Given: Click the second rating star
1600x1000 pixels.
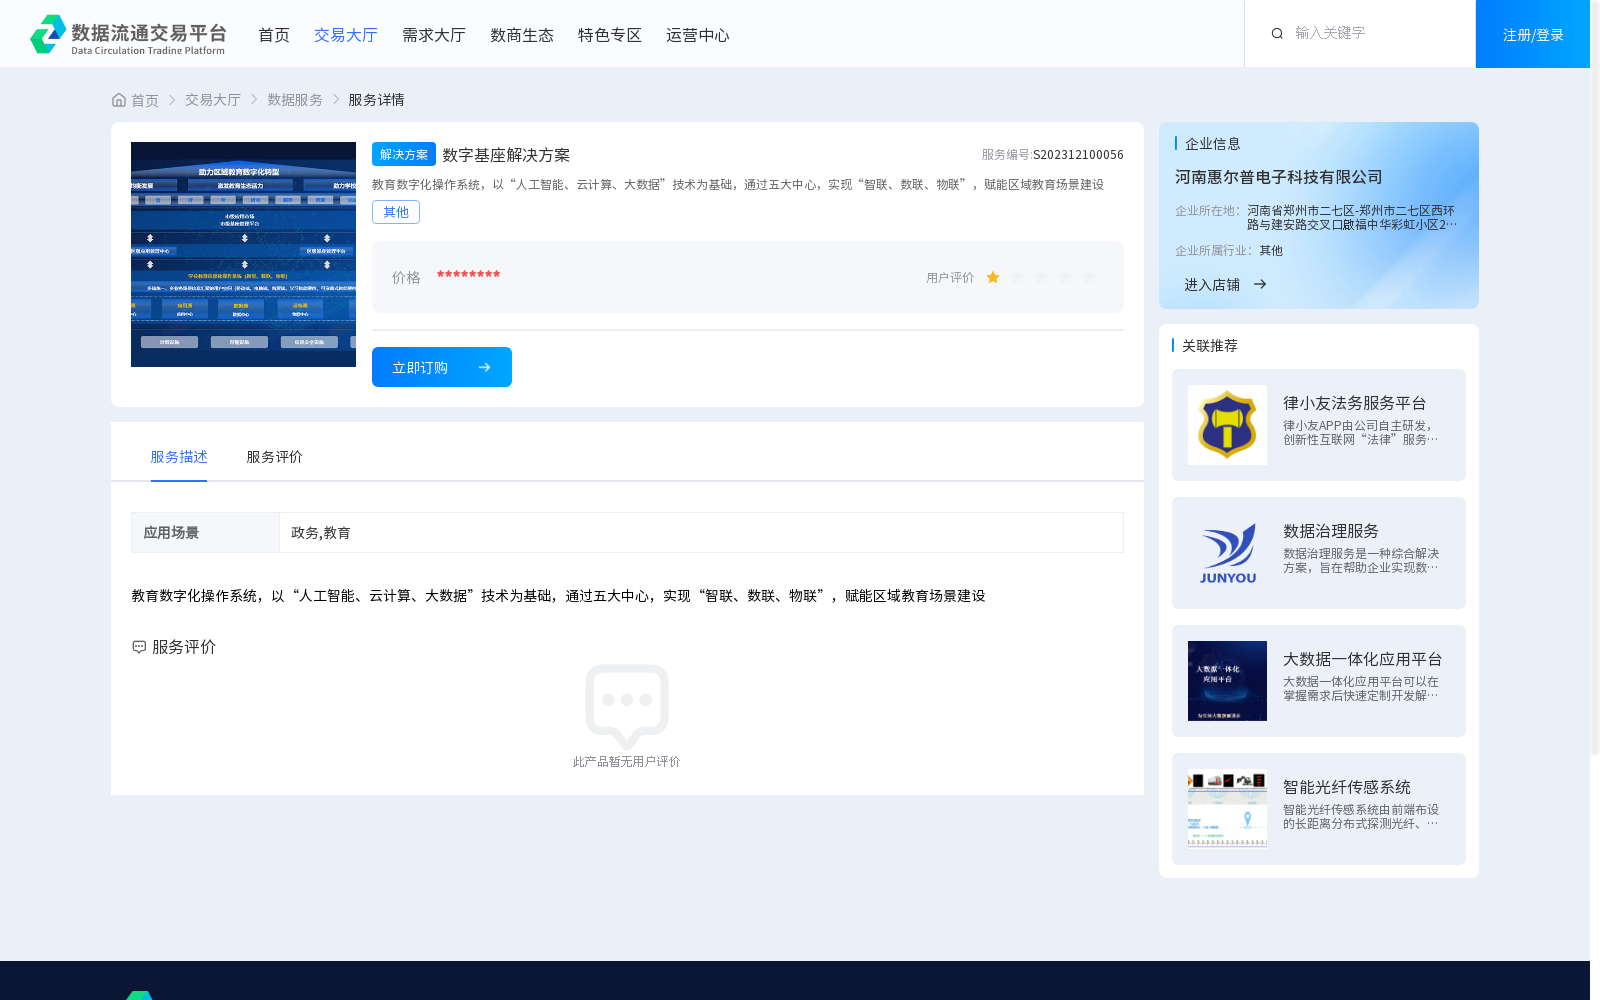Looking at the screenshot, I should (x=1017, y=277).
